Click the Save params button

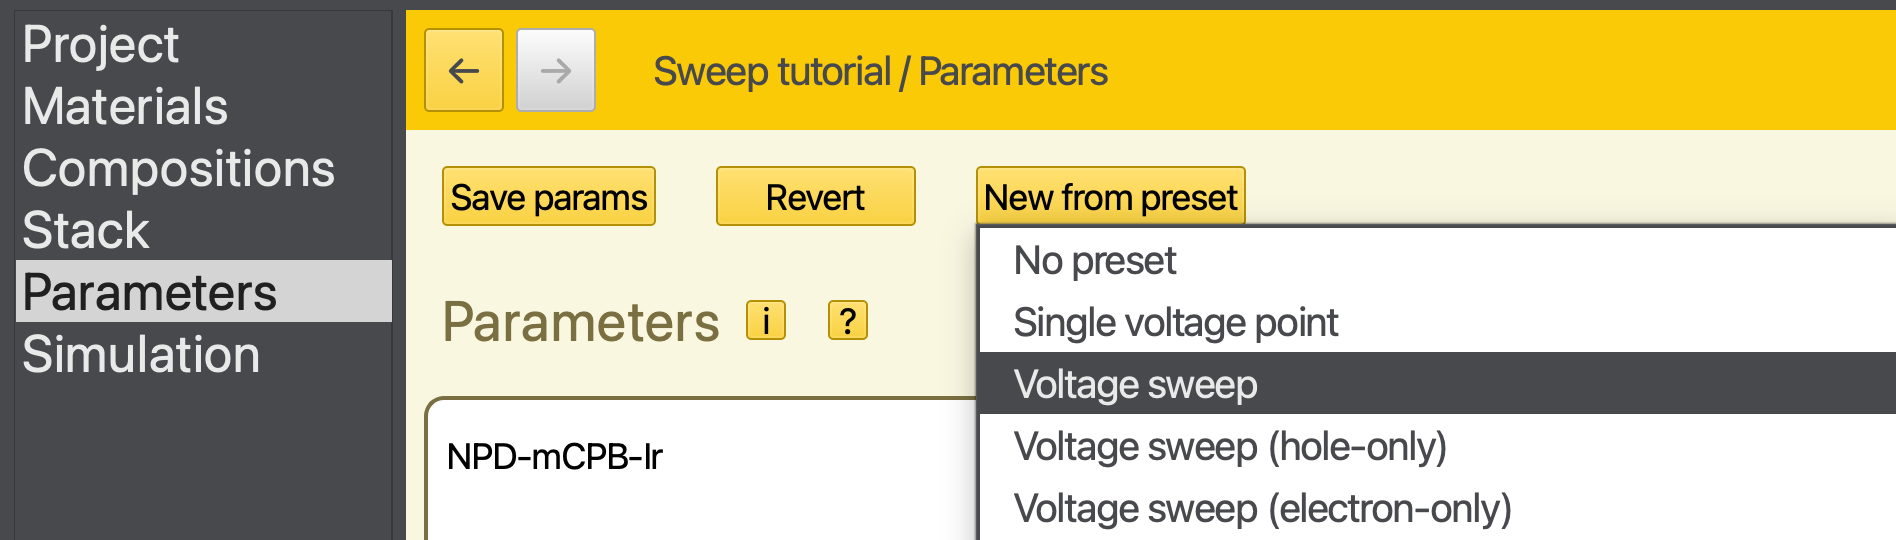click(x=549, y=197)
